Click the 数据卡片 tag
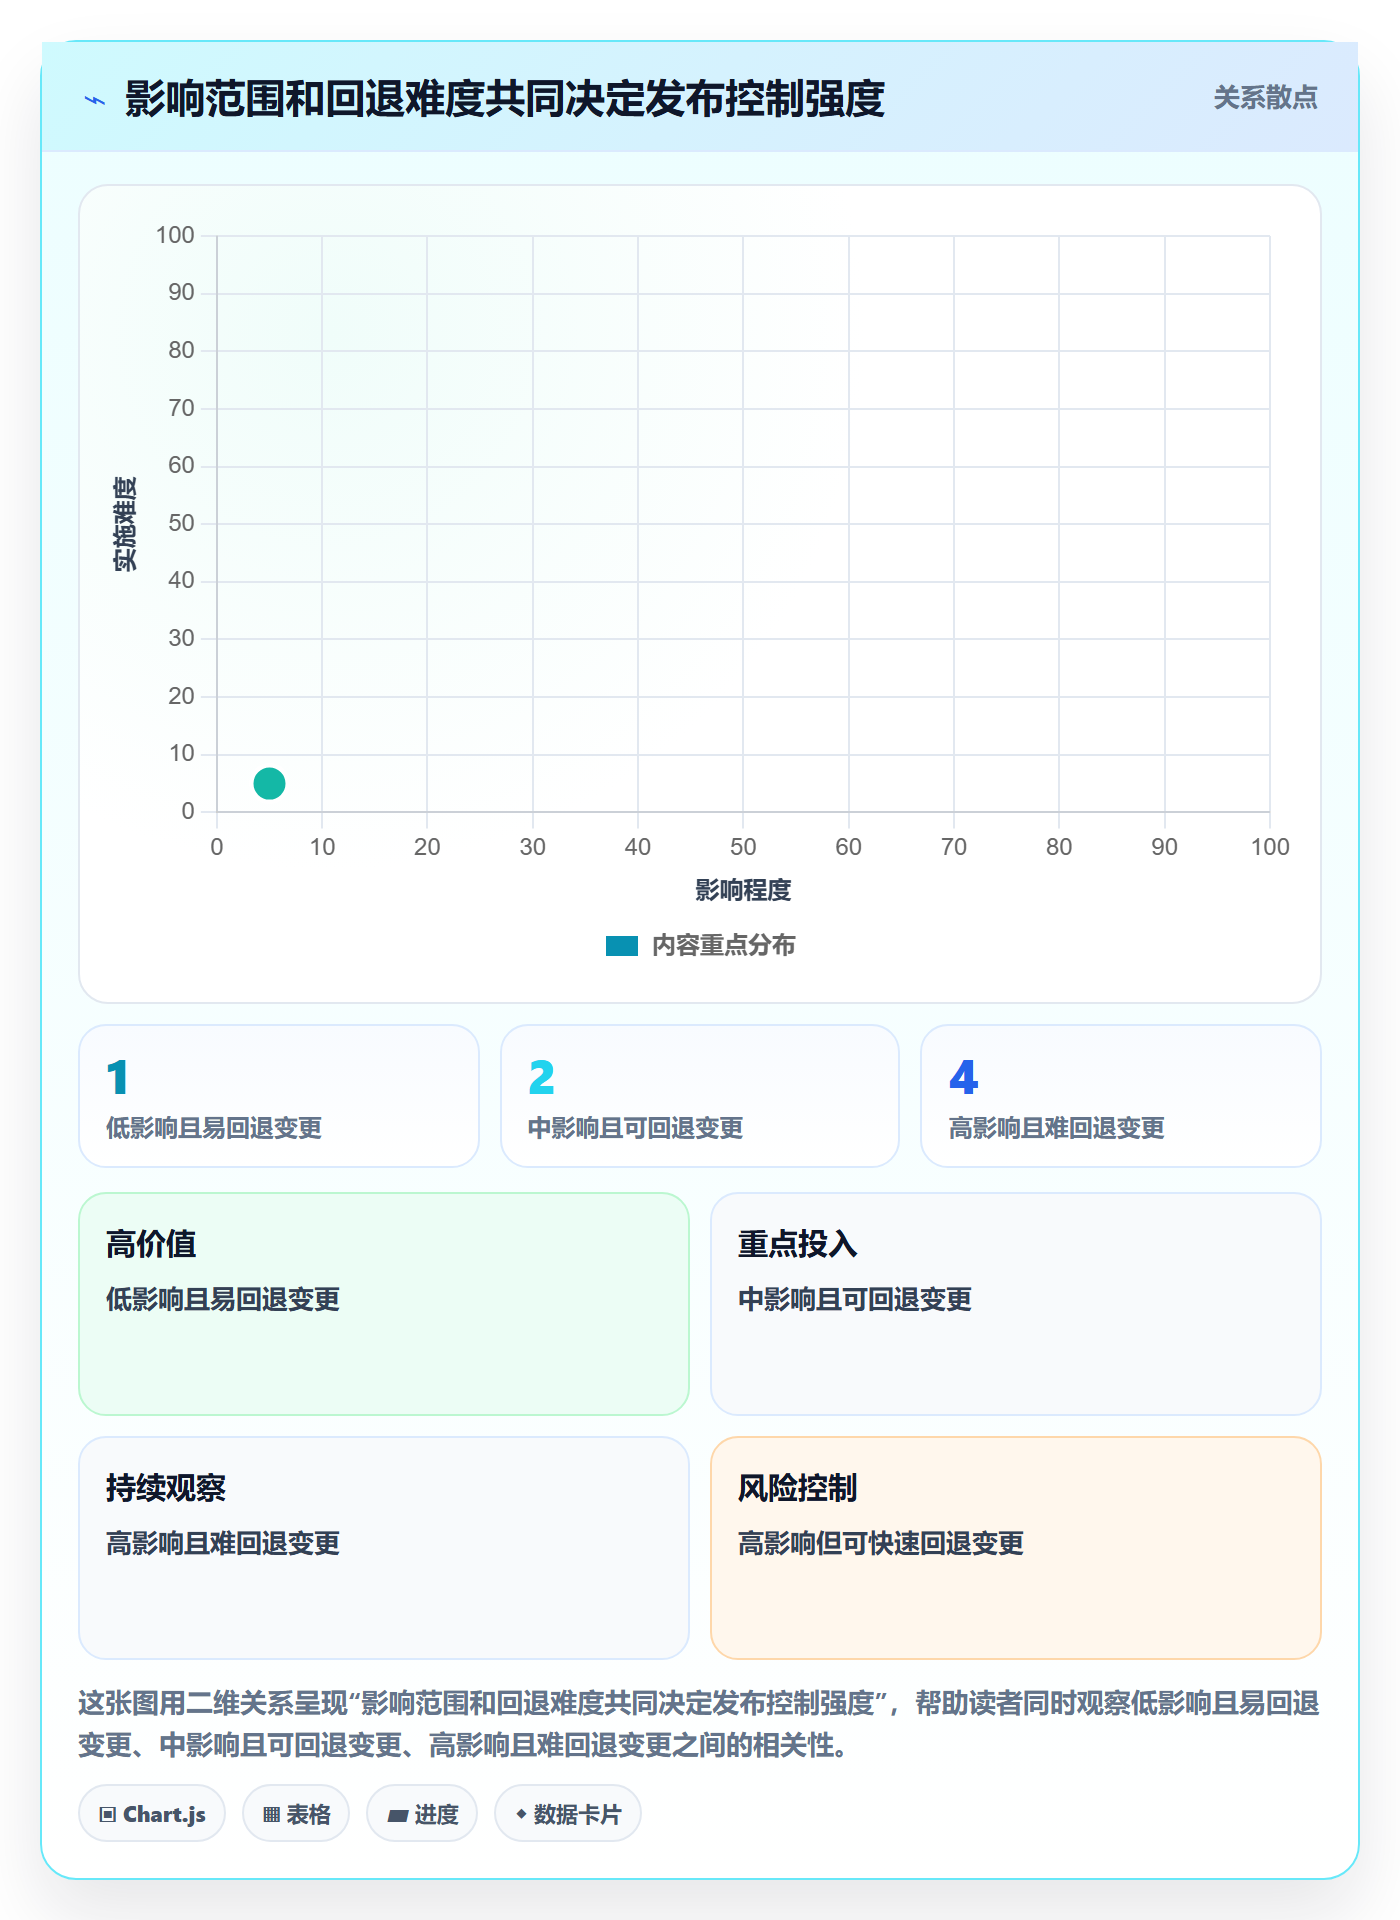This screenshot has width=1400, height=1920. click(x=568, y=1814)
